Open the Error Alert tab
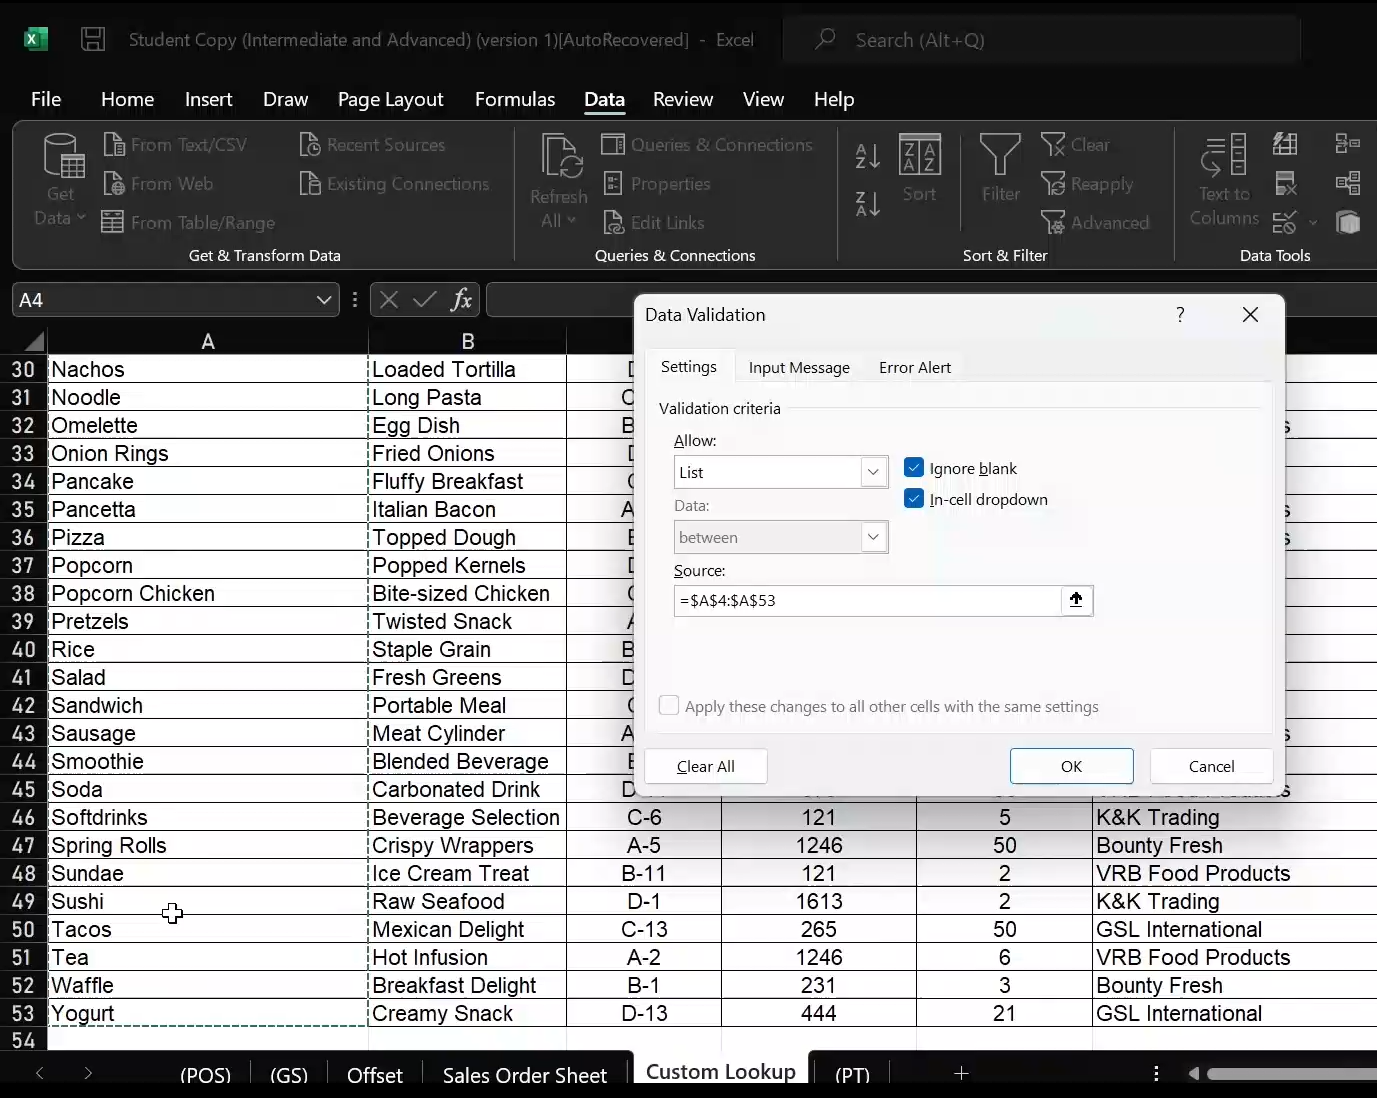The width and height of the screenshot is (1377, 1098). (914, 367)
